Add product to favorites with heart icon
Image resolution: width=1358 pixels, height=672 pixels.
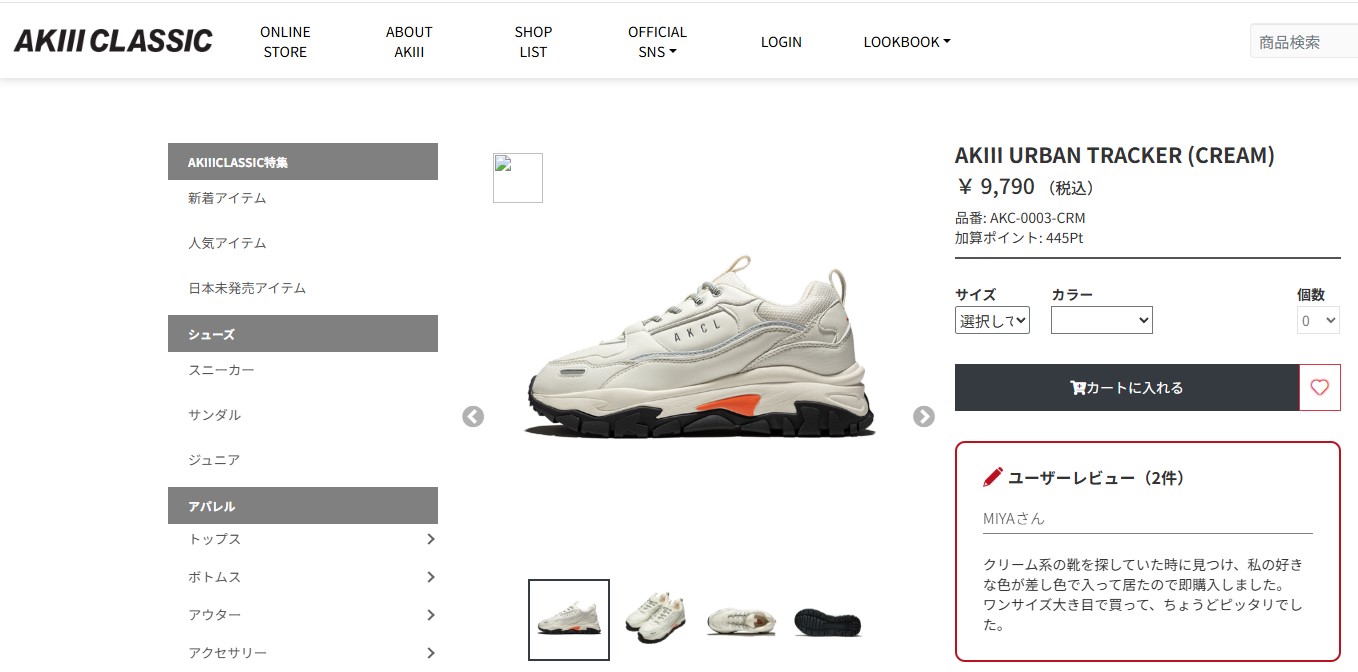(x=1320, y=388)
